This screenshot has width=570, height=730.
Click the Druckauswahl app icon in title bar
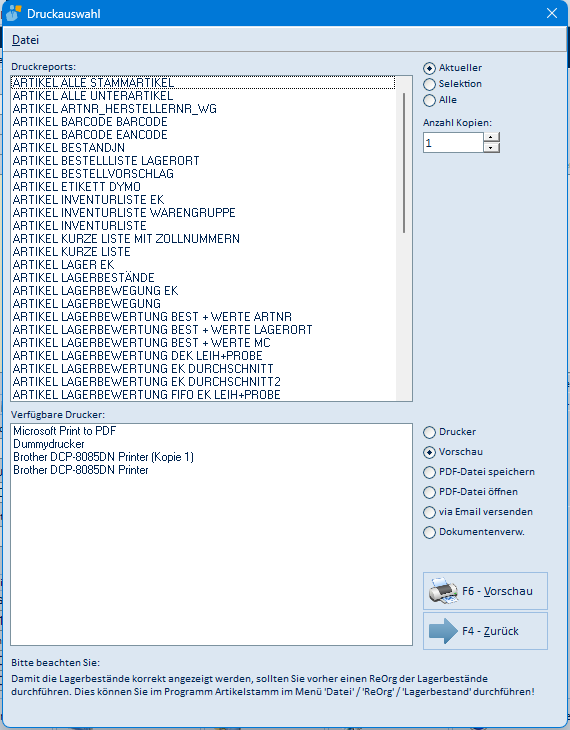pyautogui.click(x=14, y=14)
